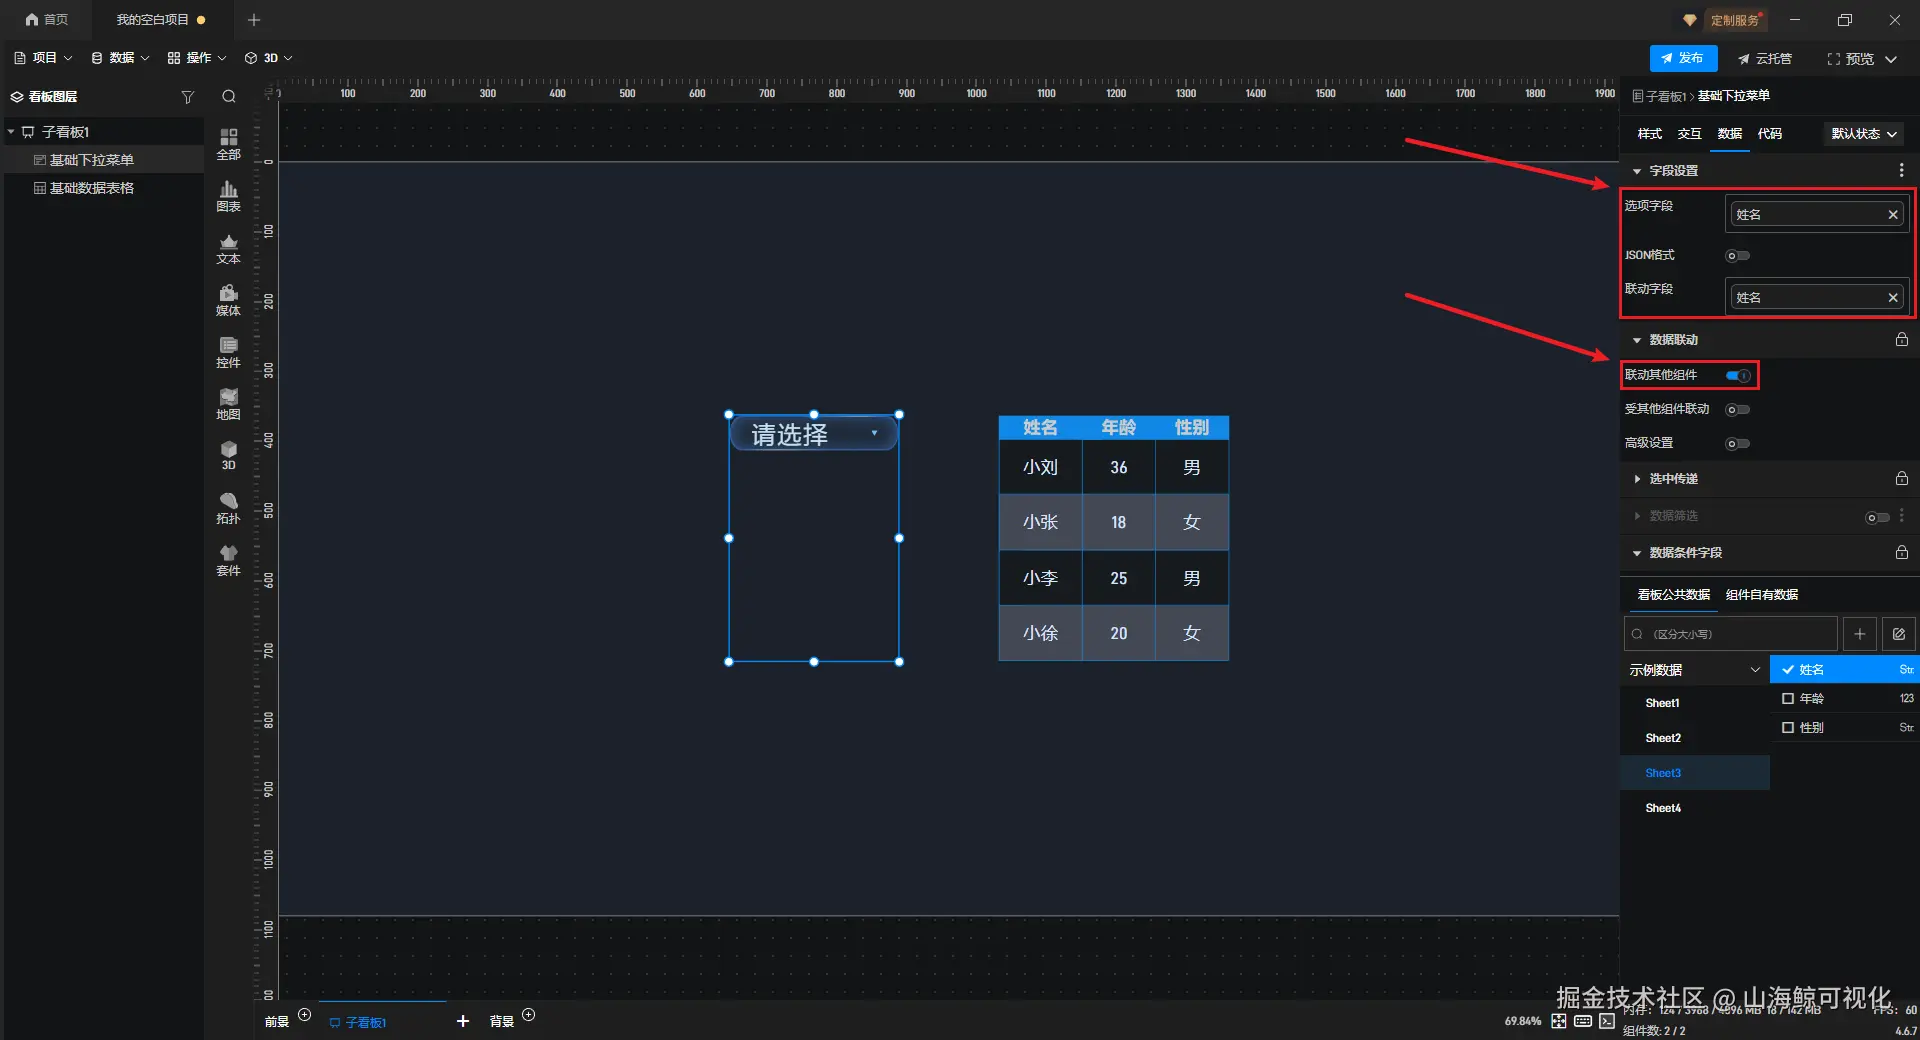Switch to the 交互 tab
Screen dimensions: 1920x1040
(1690, 134)
